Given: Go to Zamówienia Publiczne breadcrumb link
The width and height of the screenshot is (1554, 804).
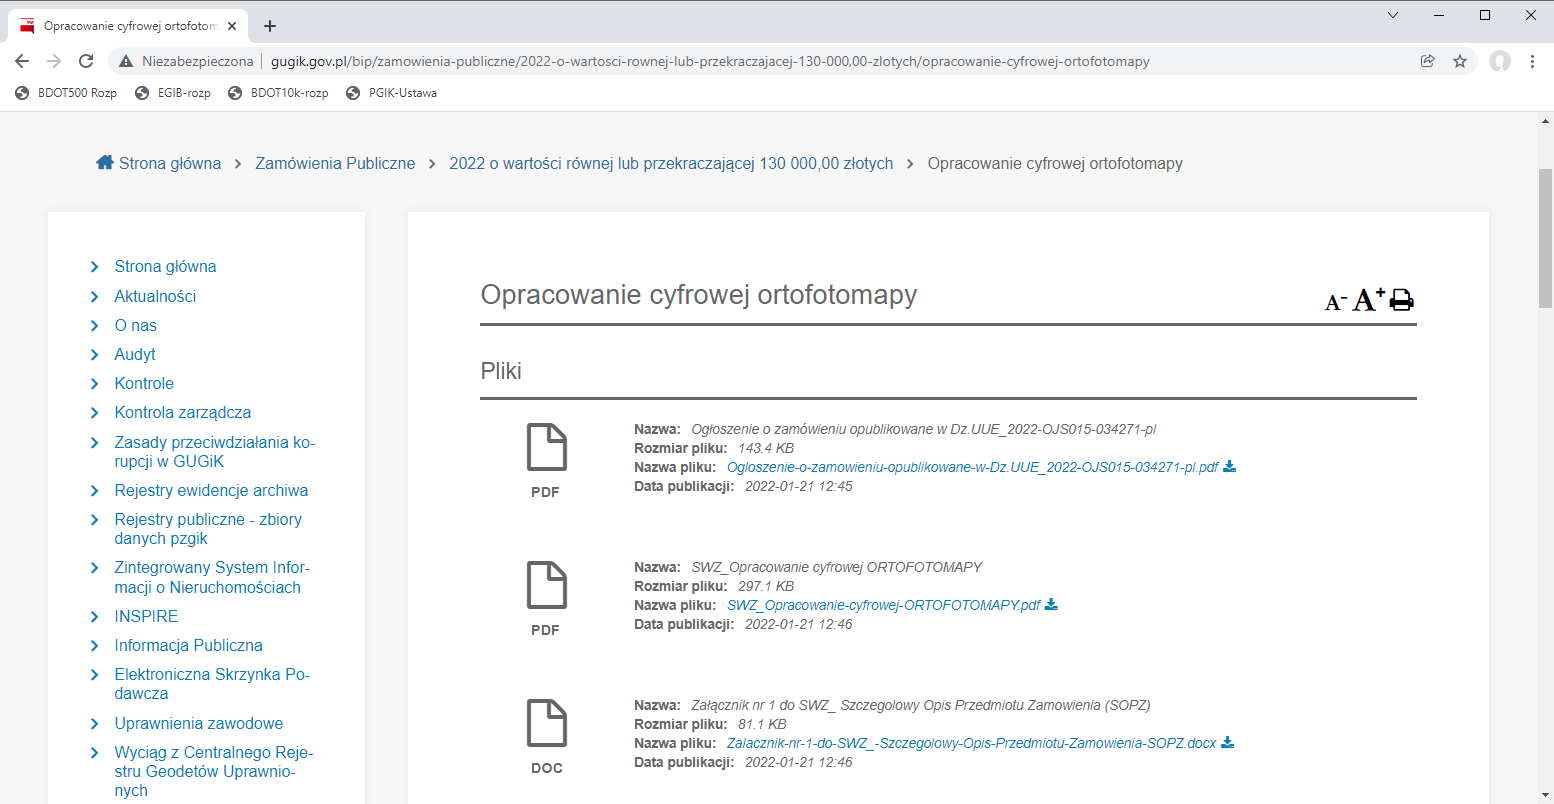Looking at the screenshot, I should coord(335,163).
